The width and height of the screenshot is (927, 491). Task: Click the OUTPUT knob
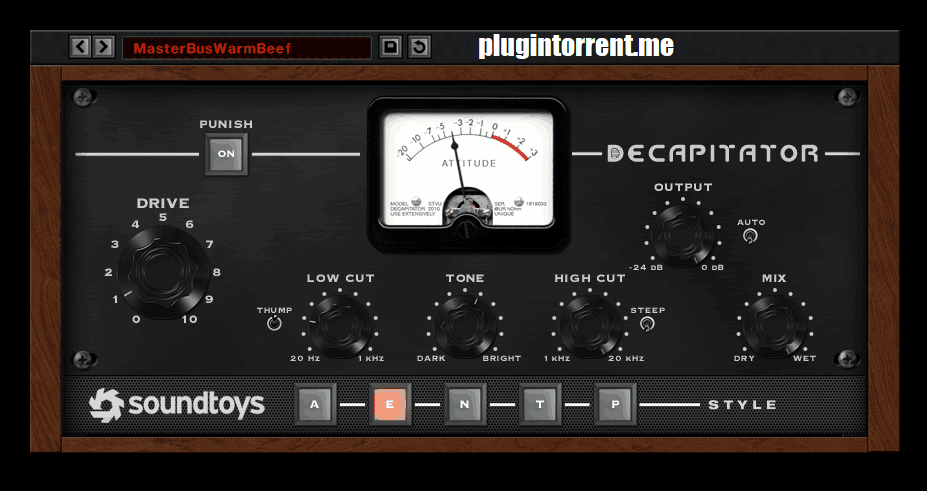click(683, 234)
